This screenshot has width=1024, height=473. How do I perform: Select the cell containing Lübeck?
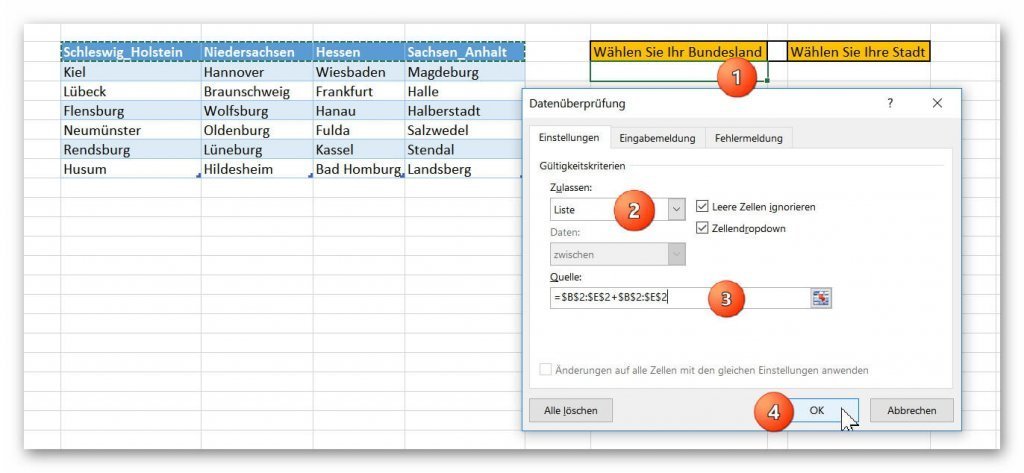131,91
